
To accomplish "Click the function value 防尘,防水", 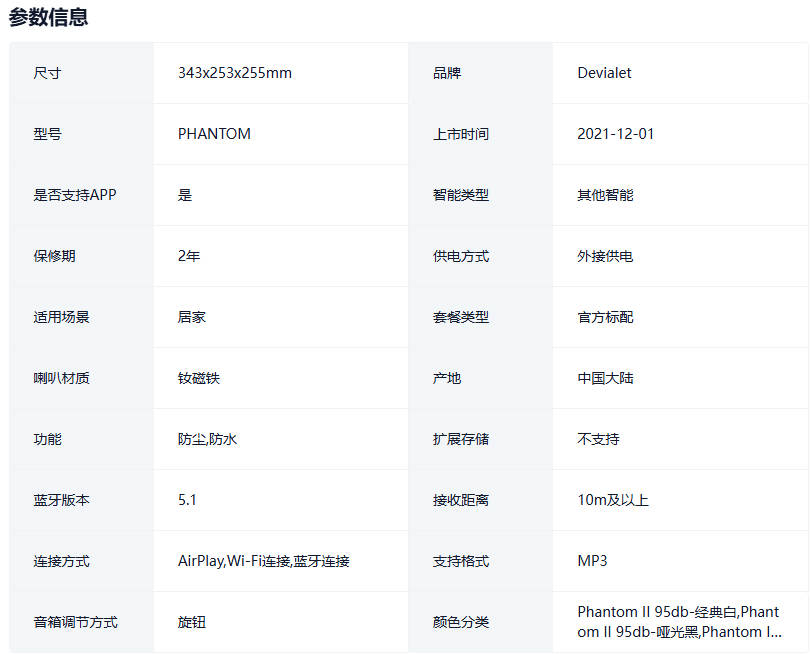I will [207, 439].
